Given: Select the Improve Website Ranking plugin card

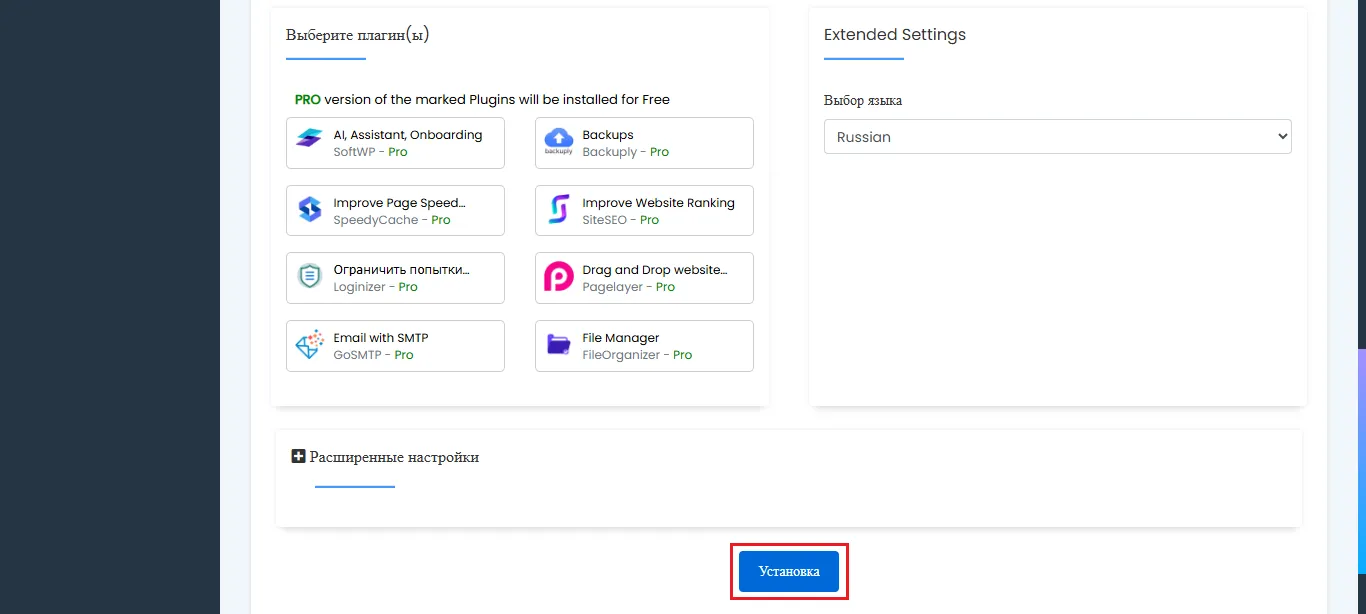Looking at the screenshot, I should tap(644, 210).
